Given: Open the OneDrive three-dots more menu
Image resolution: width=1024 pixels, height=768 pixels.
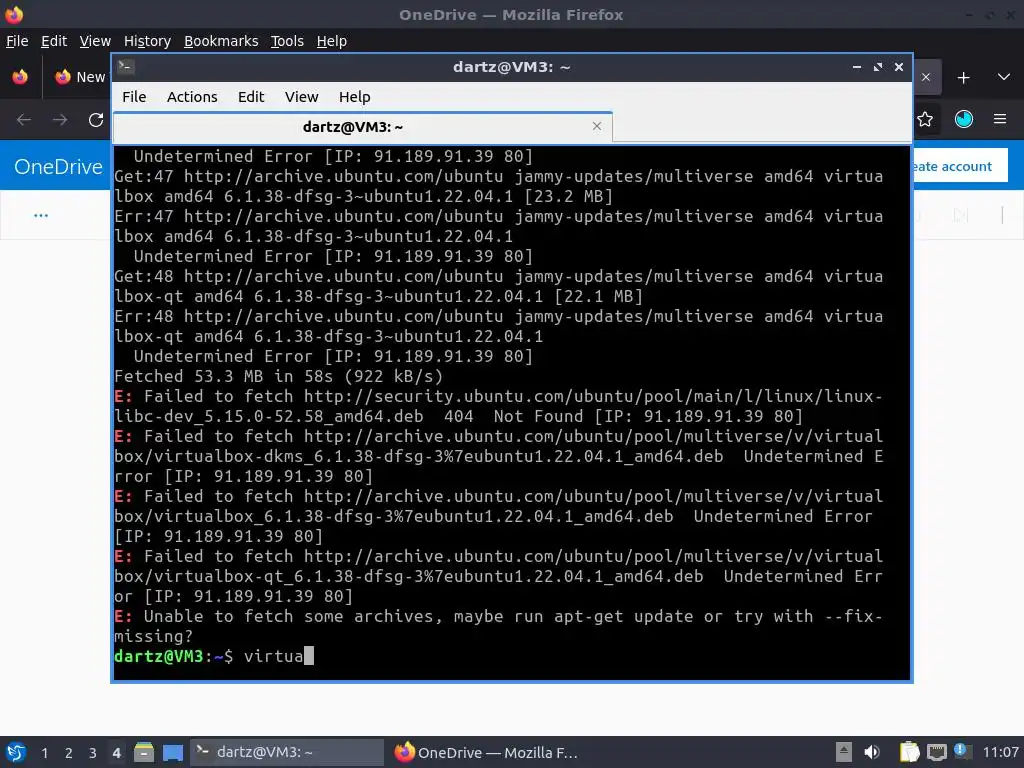Looking at the screenshot, I should [40, 216].
